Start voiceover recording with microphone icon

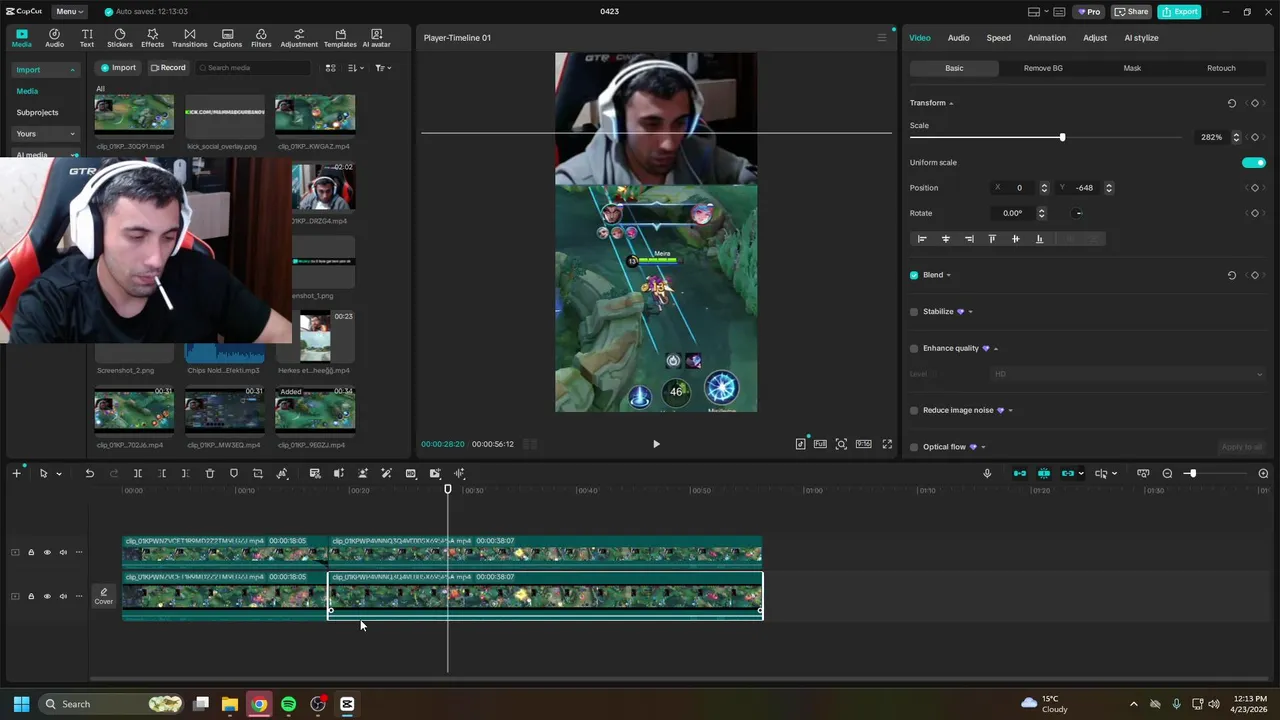(x=987, y=473)
